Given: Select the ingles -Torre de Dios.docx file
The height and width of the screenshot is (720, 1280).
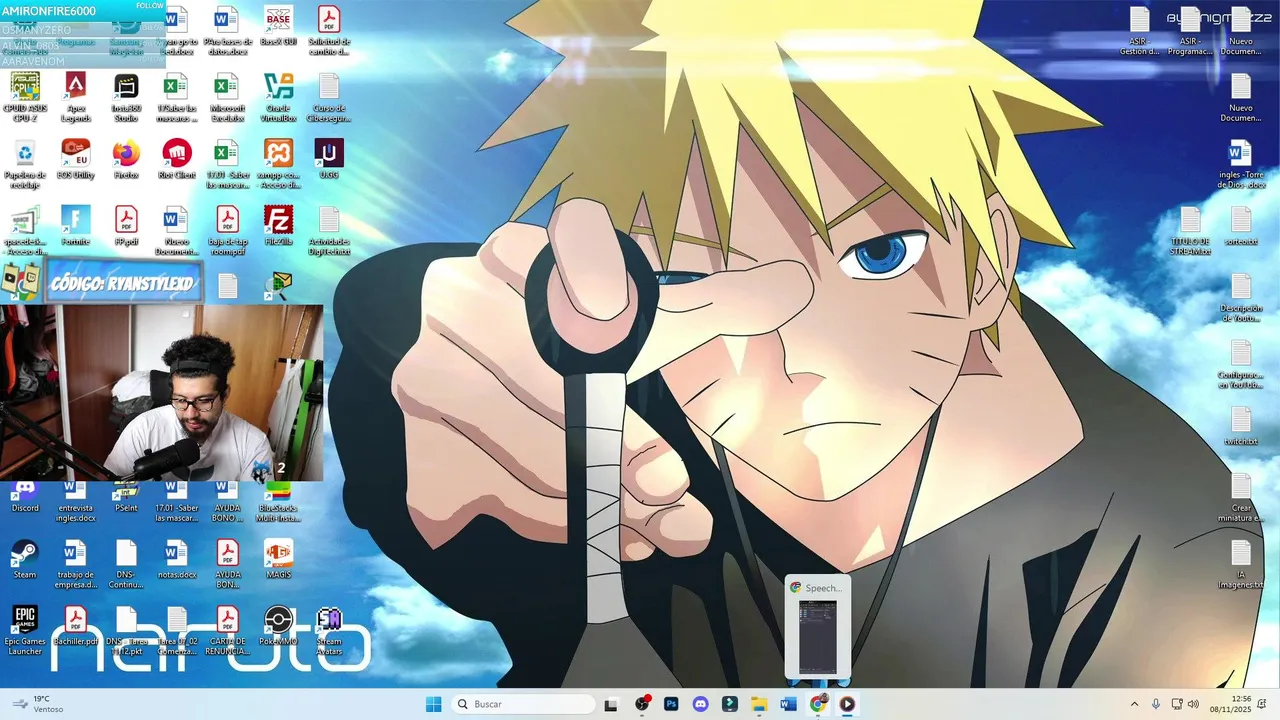Looking at the screenshot, I should pyautogui.click(x=1241, y=164).
